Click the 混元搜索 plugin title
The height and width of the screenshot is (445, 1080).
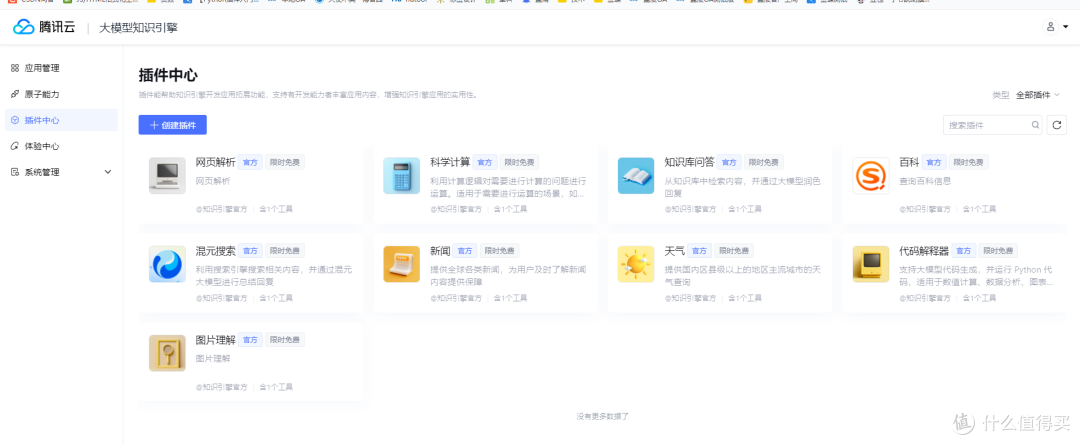tap(216, 251)
